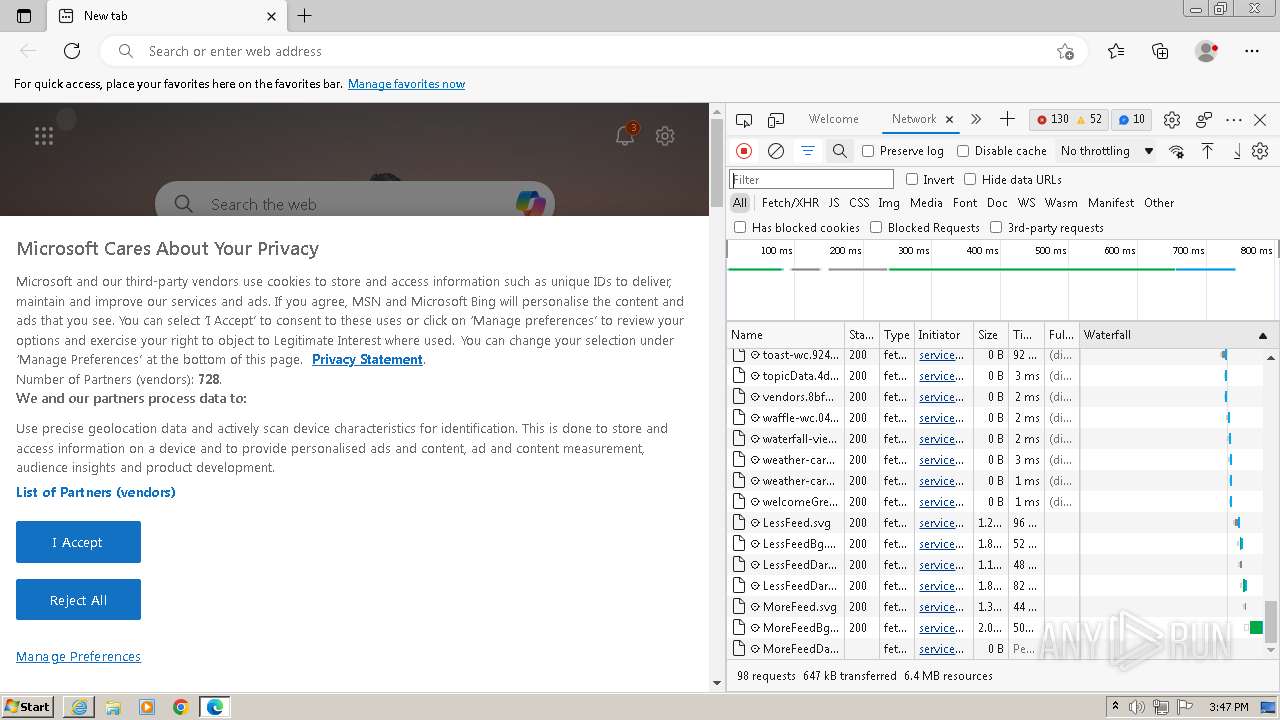1280x720 pixels.
Task: Focus the network Filter input
Action: (x=811, y=179)
